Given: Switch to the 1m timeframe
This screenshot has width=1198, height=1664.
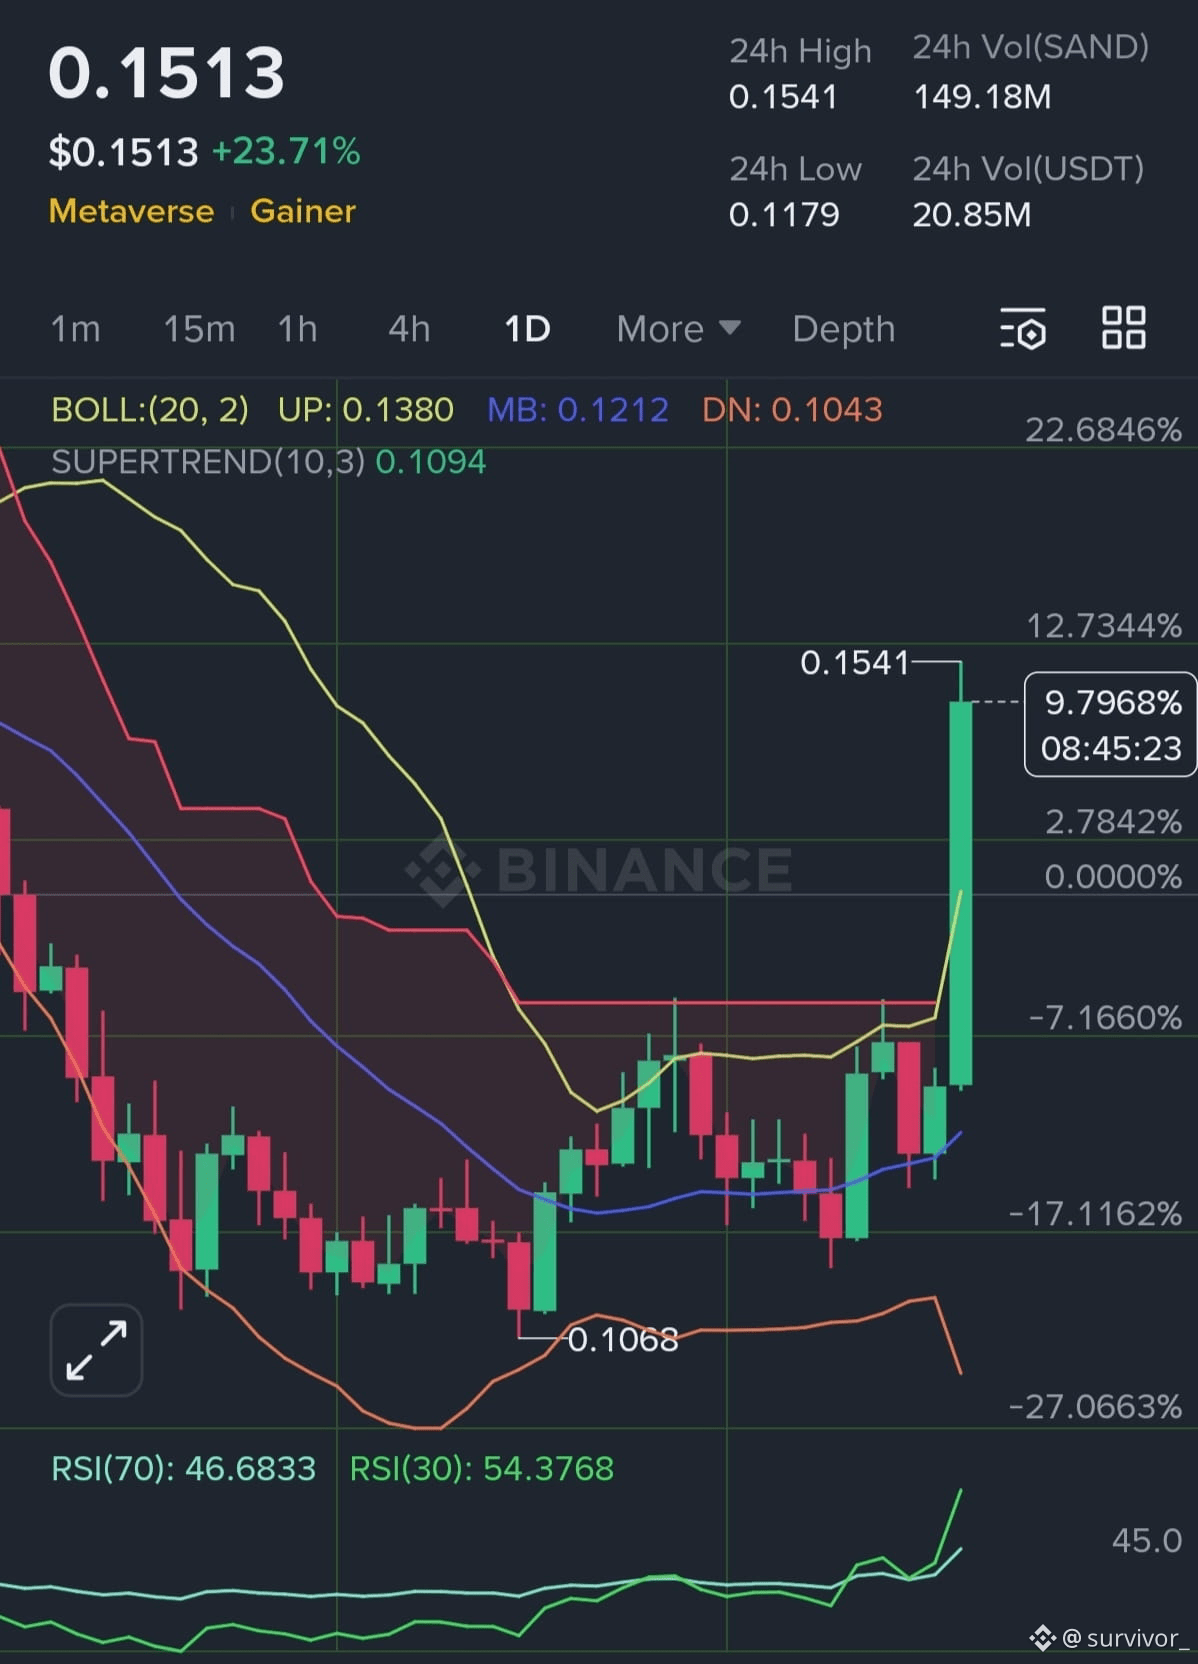Looking at the screenshot, I should click(x=75, y=329).
